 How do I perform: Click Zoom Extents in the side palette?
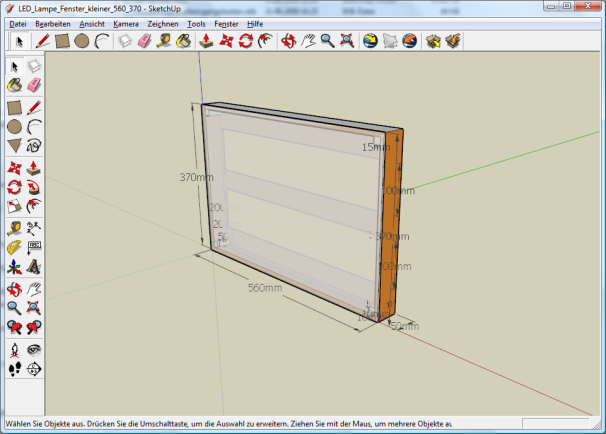point(34,308)
